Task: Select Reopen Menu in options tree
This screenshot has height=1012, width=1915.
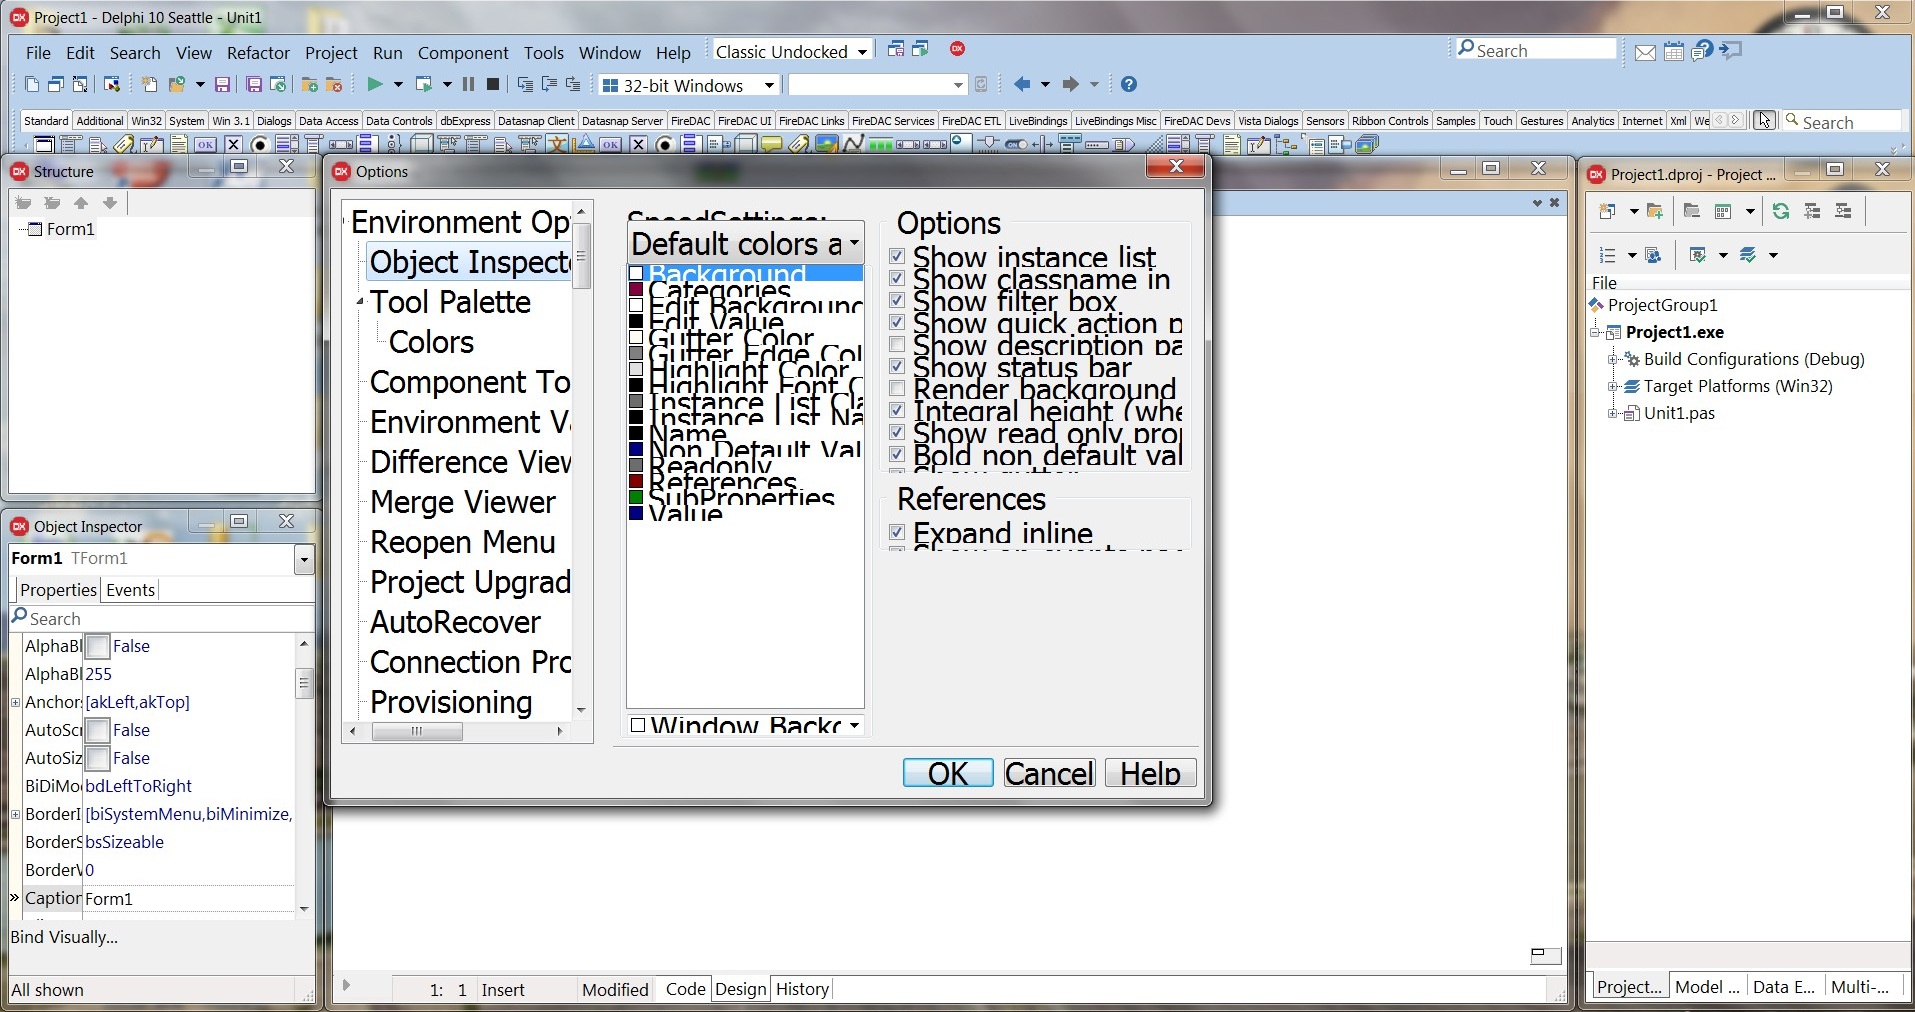Action: coord(462,542)
